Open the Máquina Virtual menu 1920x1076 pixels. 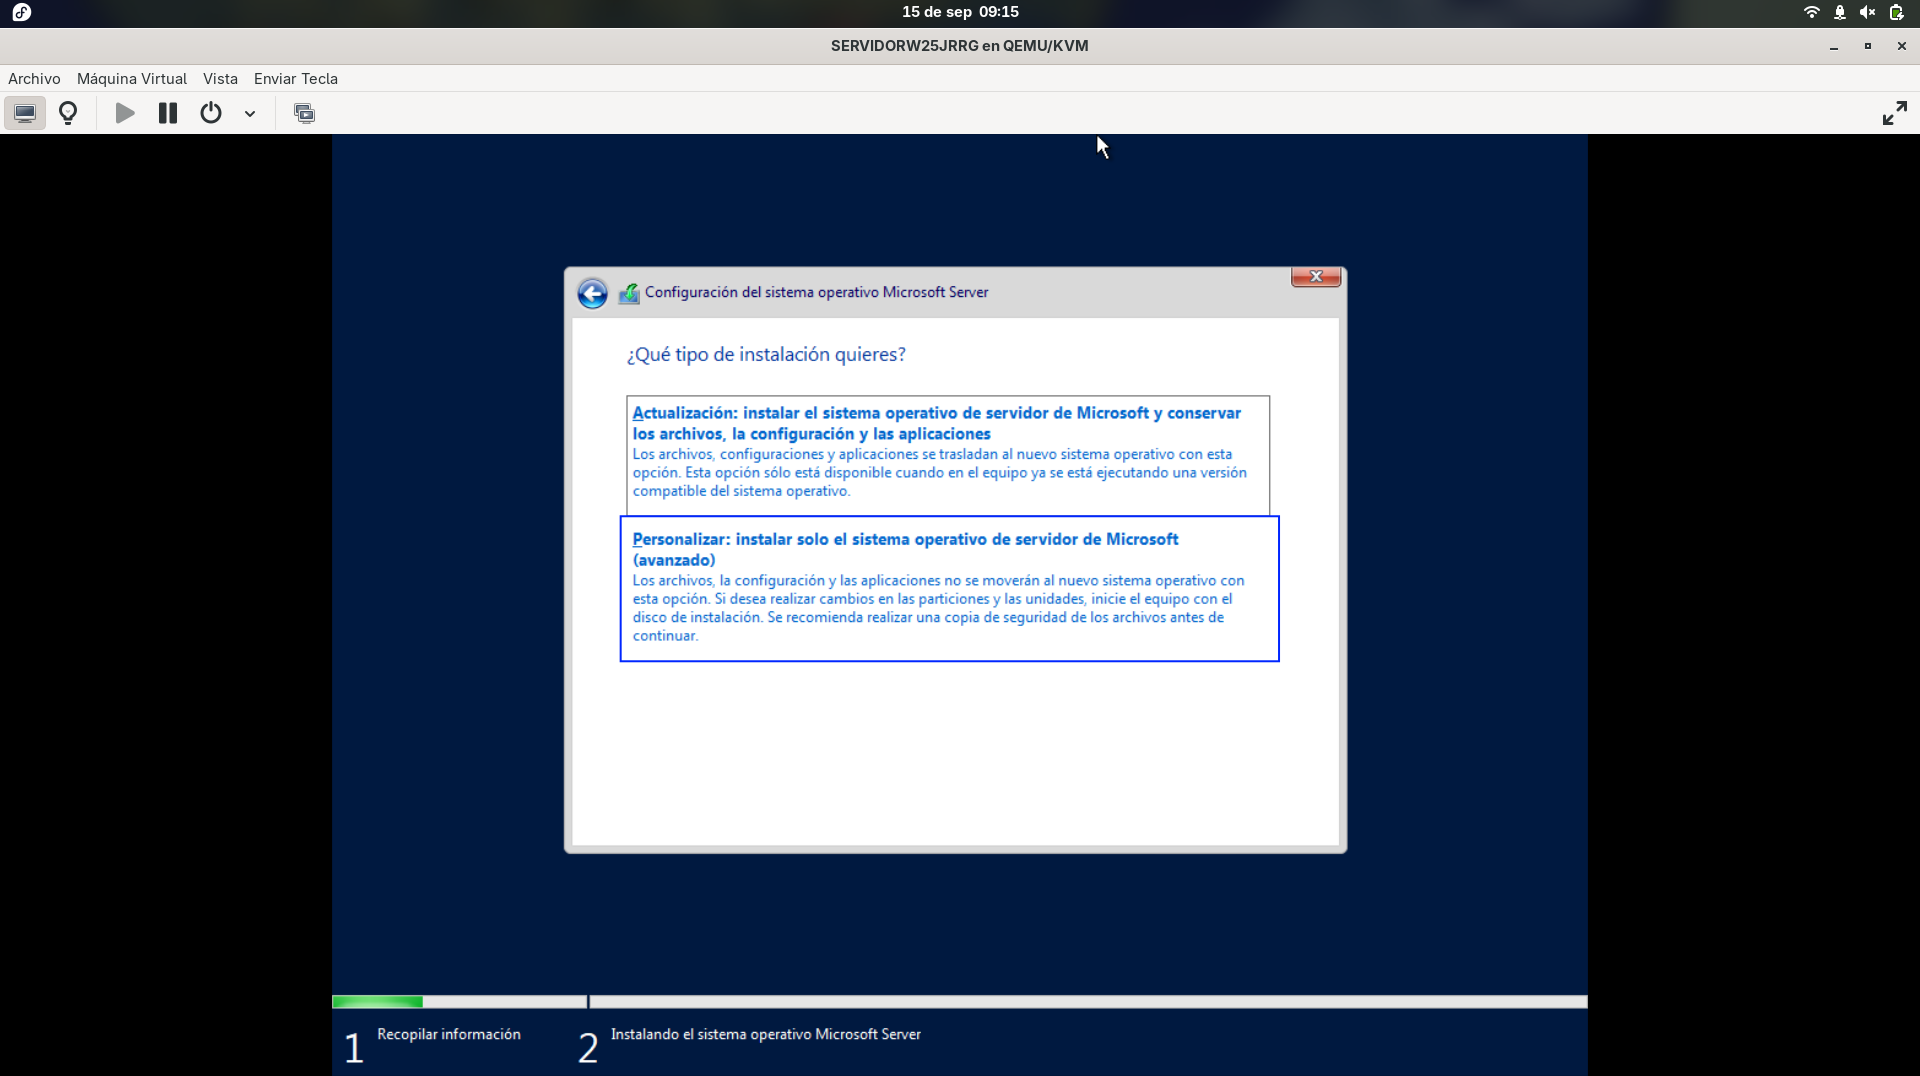(132, 79)
